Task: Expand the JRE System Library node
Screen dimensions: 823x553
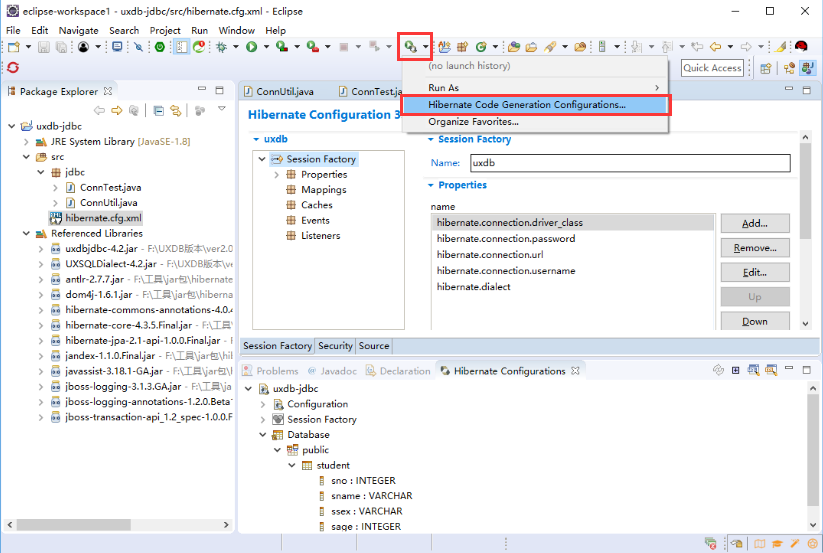Action: (27, 141)
